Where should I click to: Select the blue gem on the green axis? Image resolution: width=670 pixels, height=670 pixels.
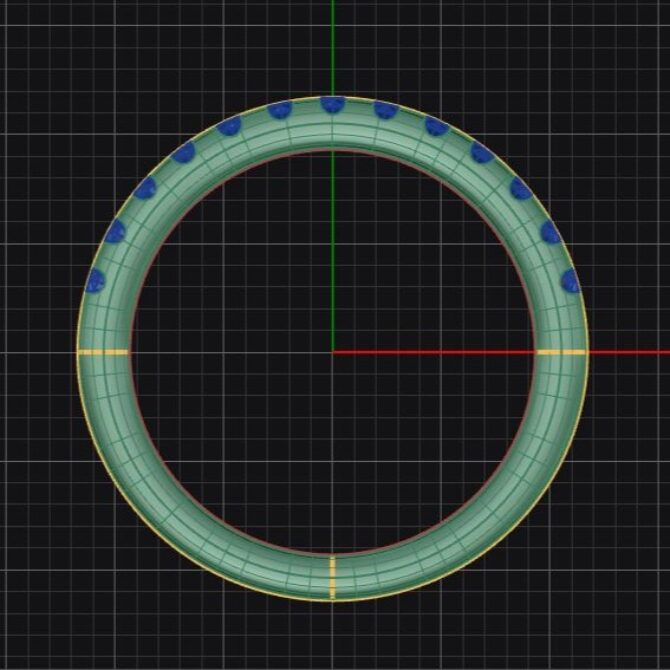[x=333, y=105]
